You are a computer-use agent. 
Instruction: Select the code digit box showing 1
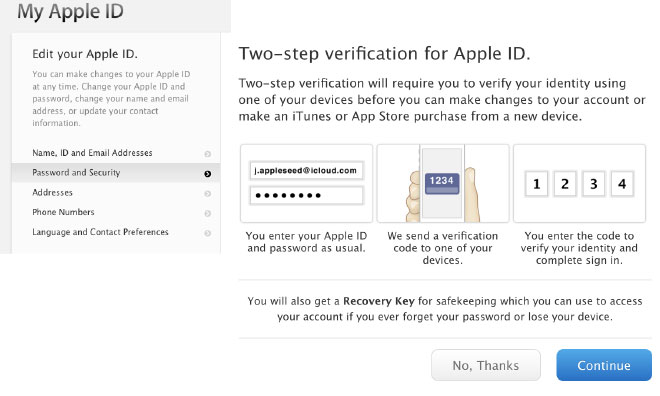[x=536, y=183]
